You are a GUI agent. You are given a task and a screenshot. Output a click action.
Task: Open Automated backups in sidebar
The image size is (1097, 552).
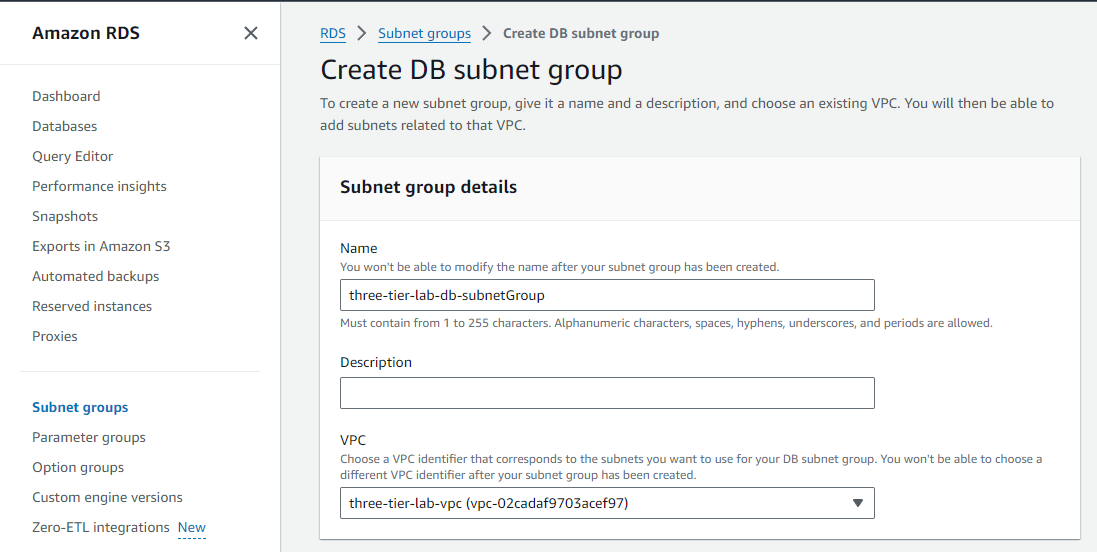point(95,276)
